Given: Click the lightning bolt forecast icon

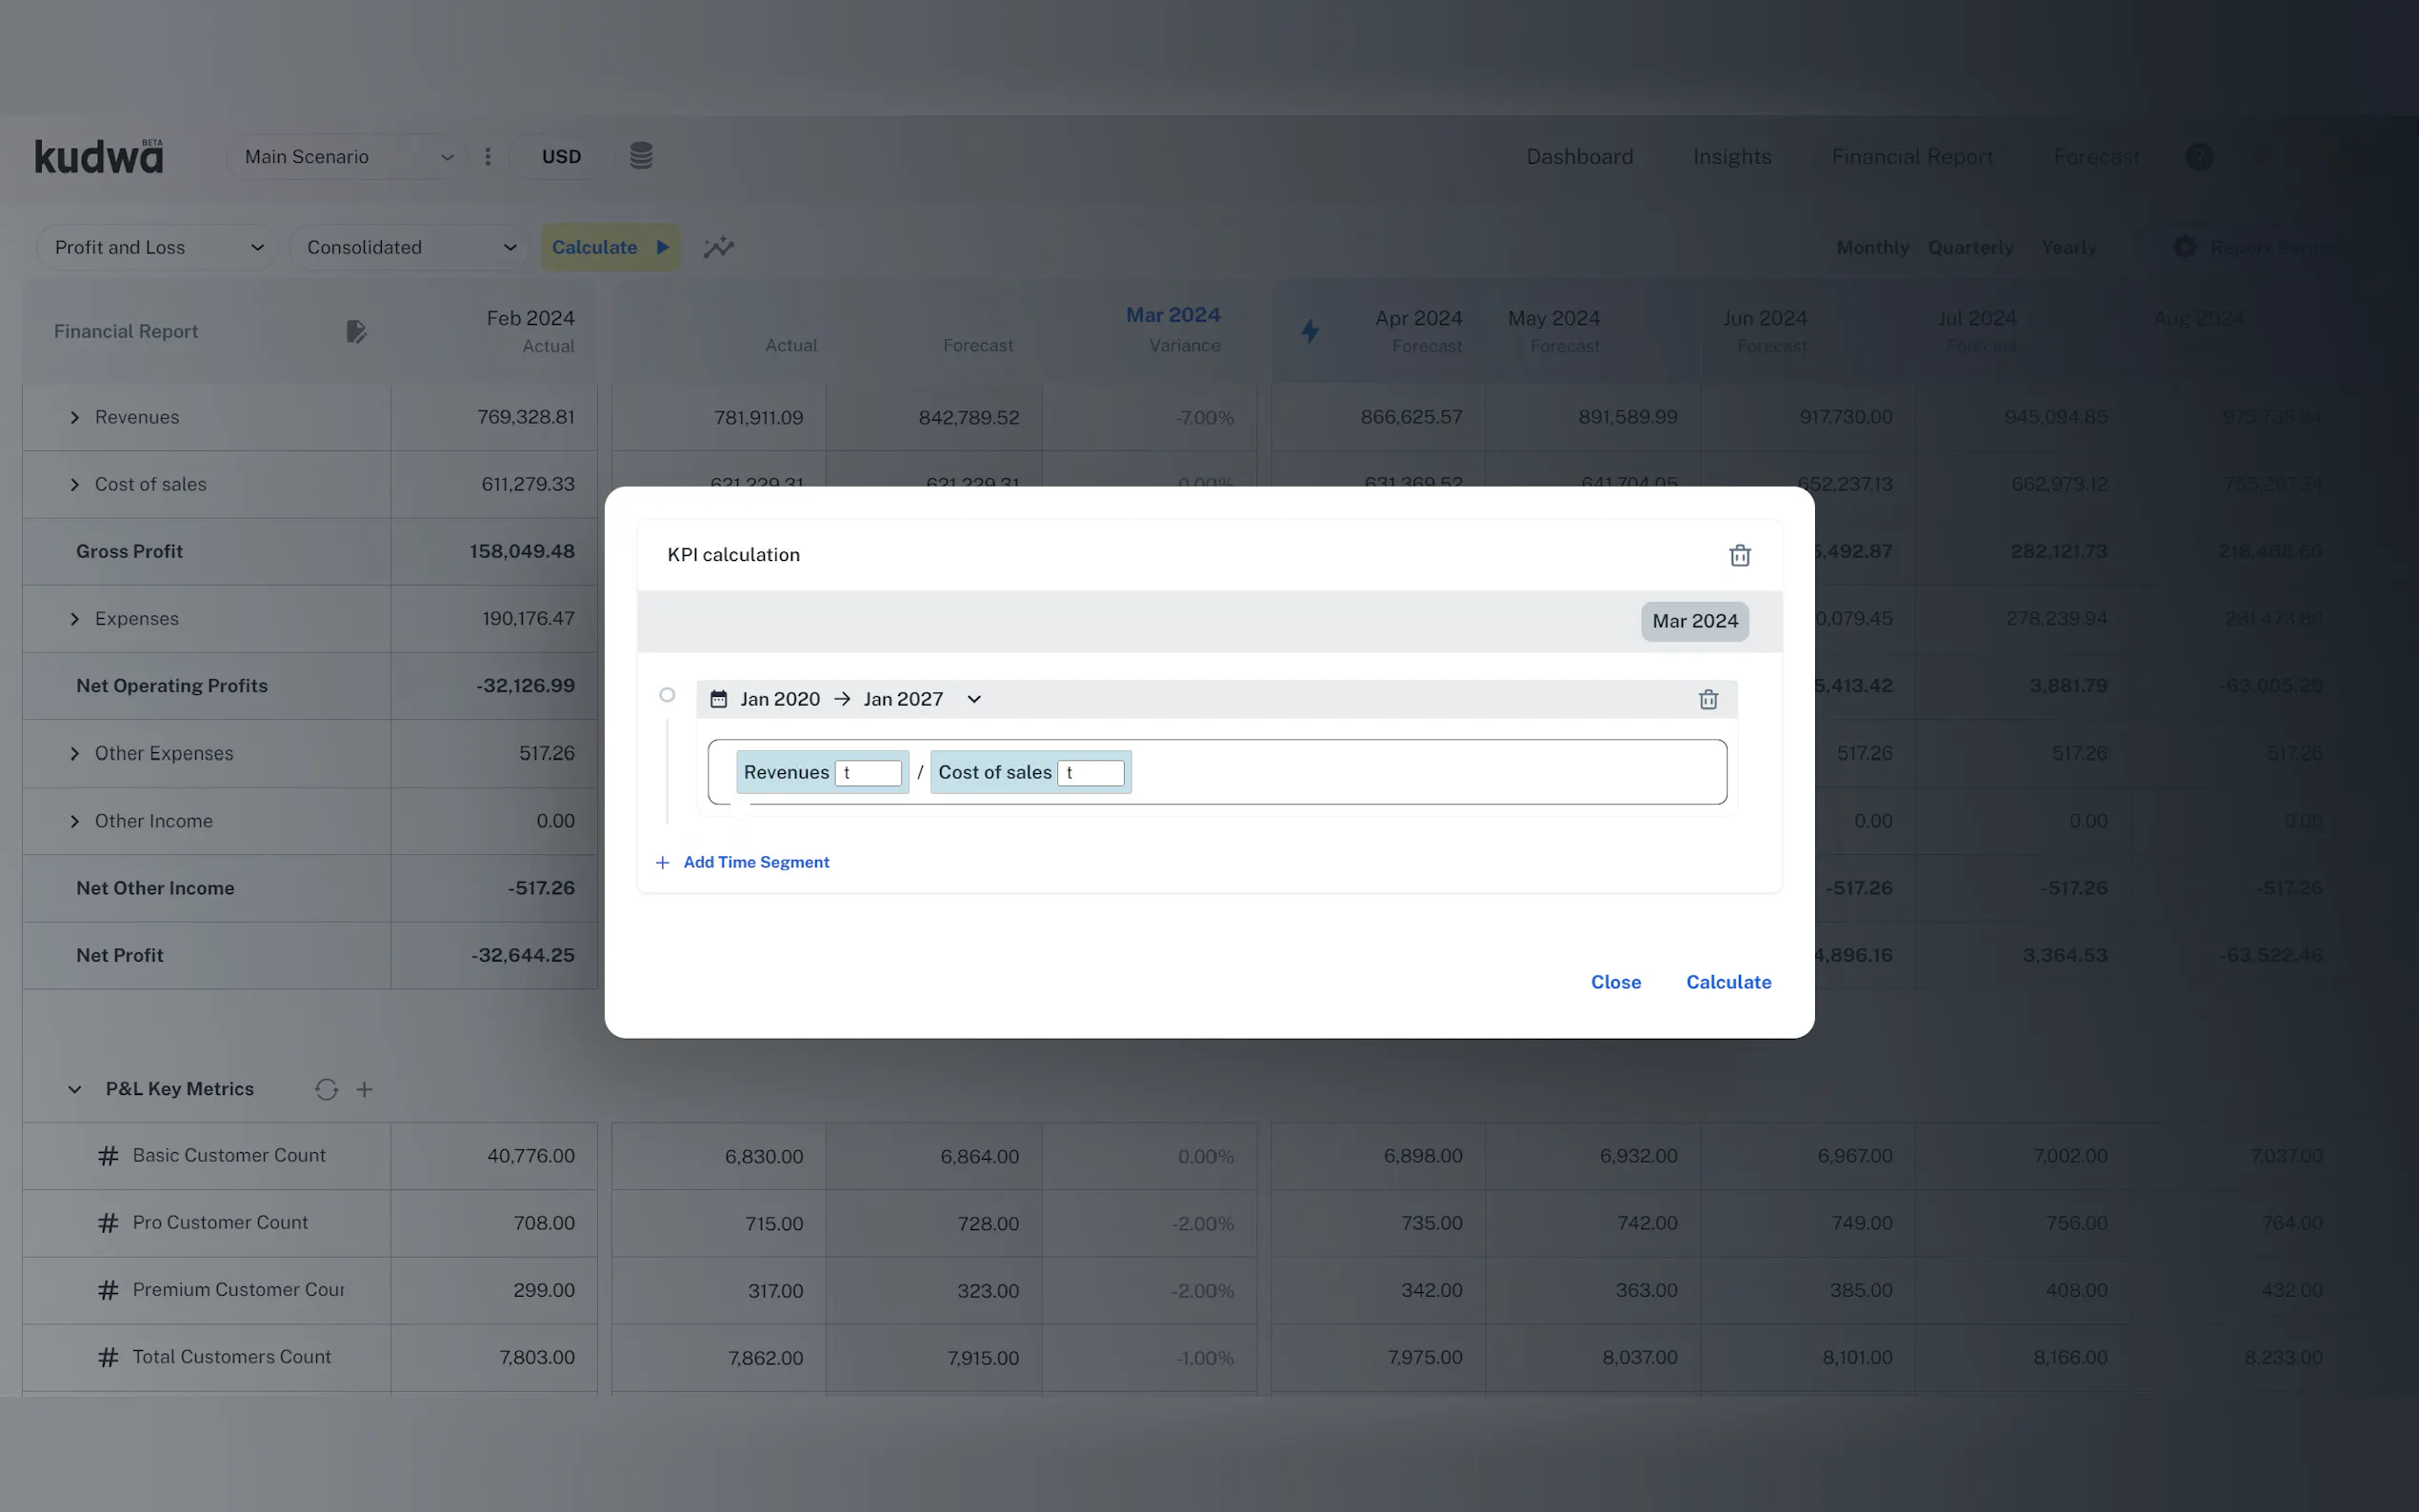Looking at the screenshot, I should click(1309, 331).
